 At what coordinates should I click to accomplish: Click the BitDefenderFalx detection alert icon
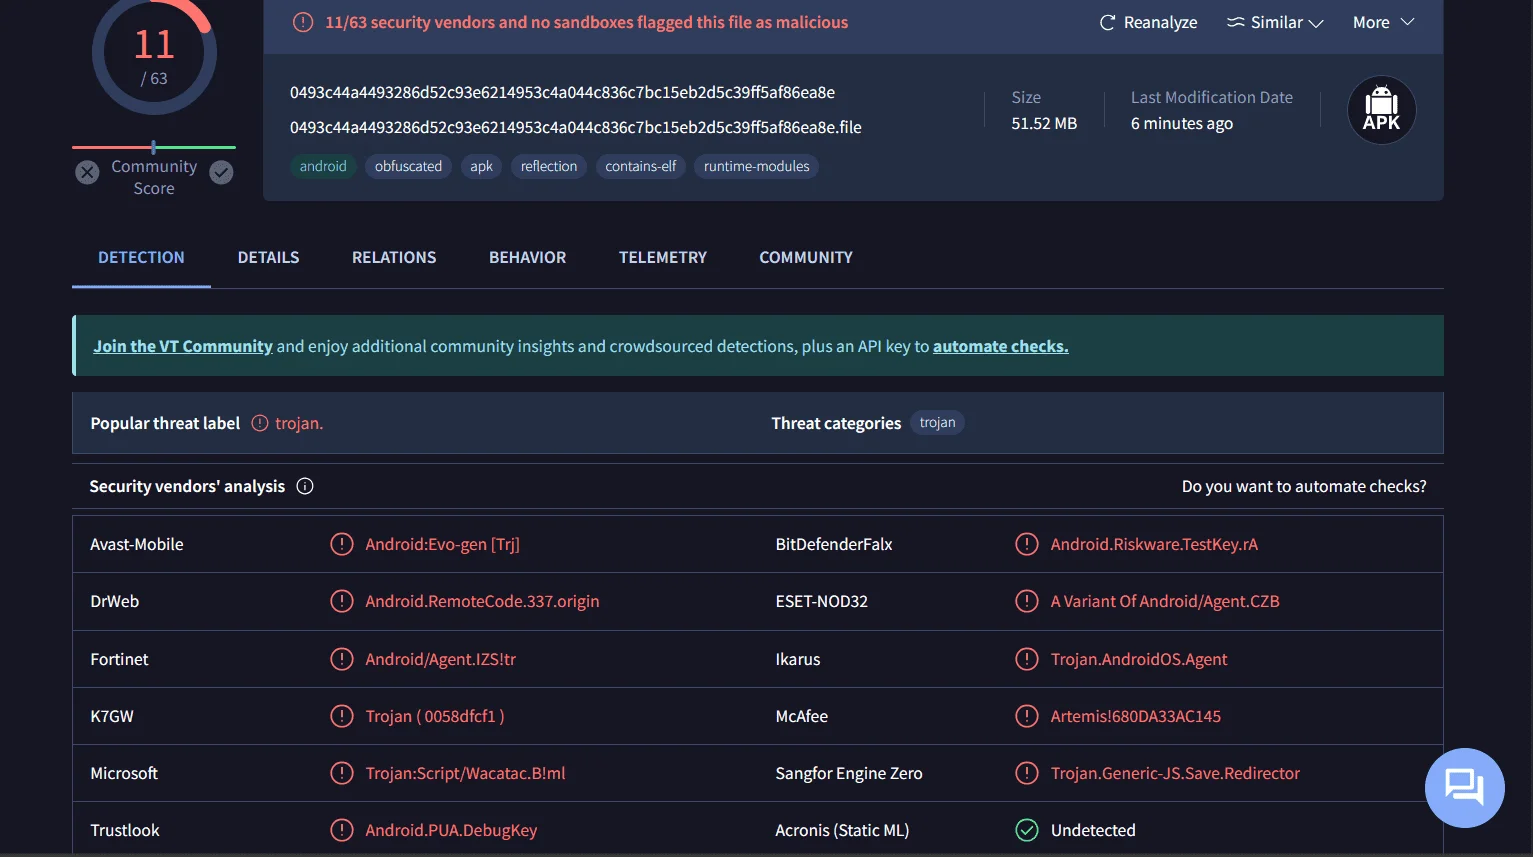coord(1027,544)
